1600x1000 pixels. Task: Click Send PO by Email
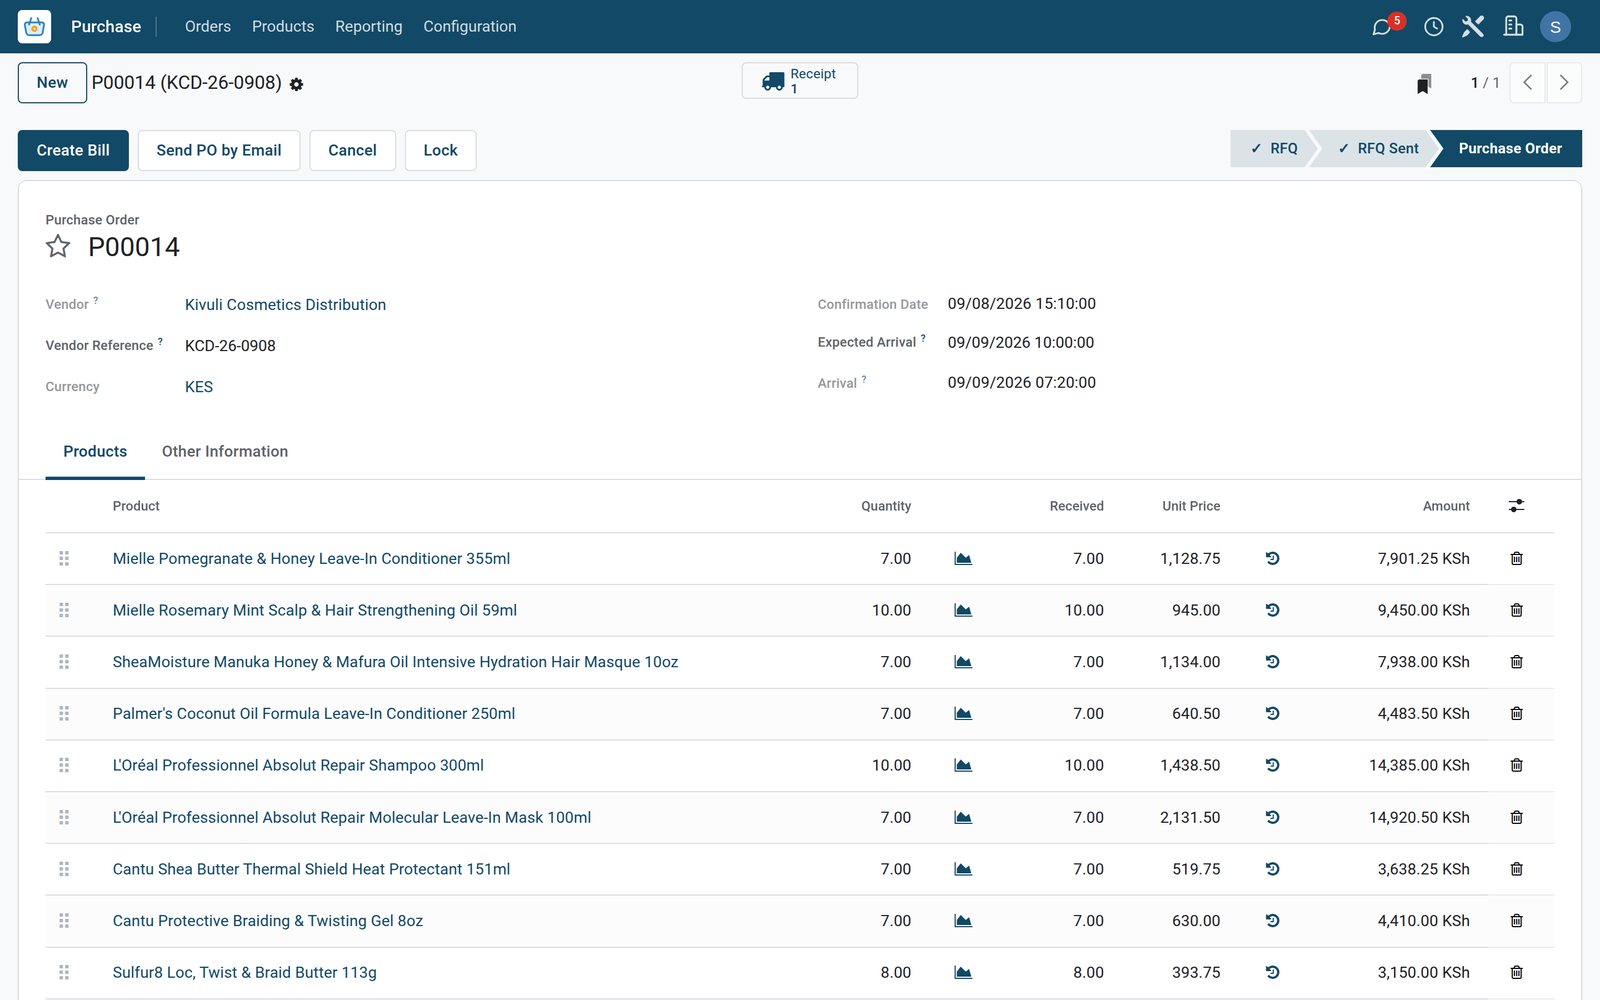tap(219, 150)
